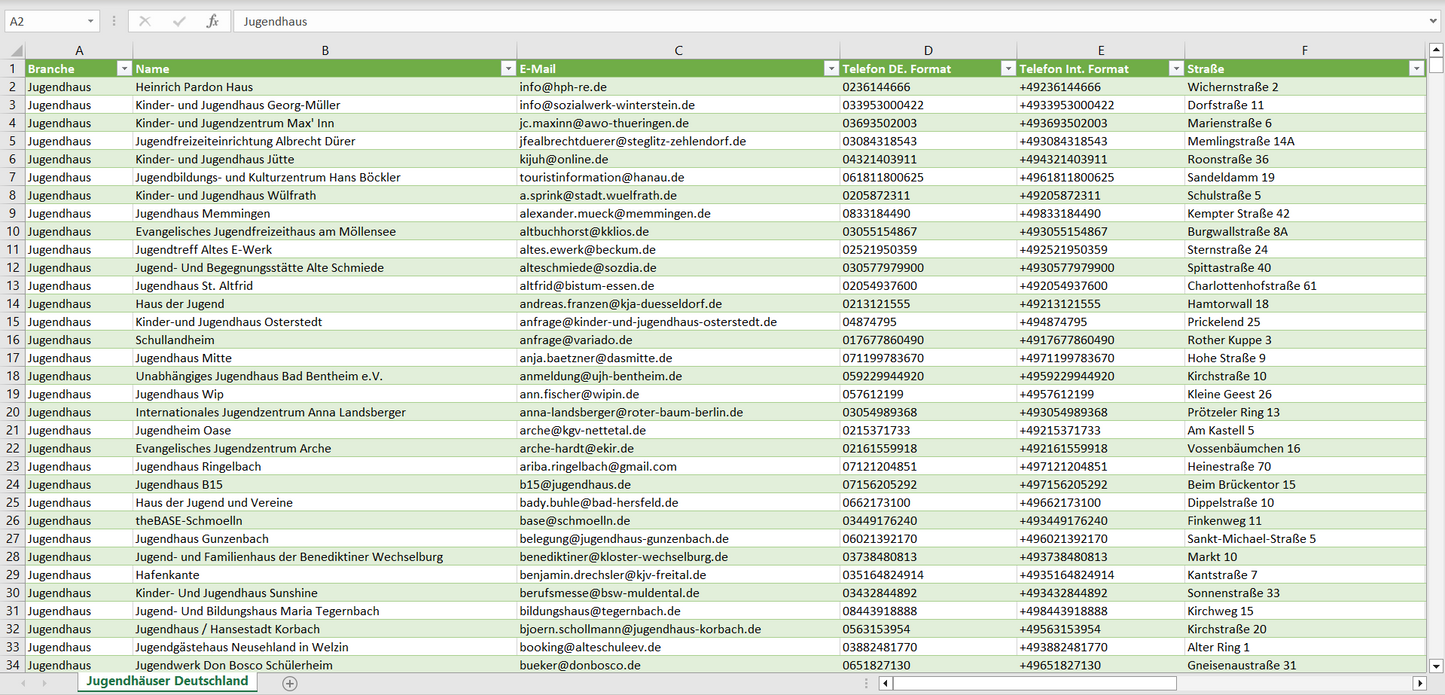Open the Straße column filter dropdown

click(1416, 69)
